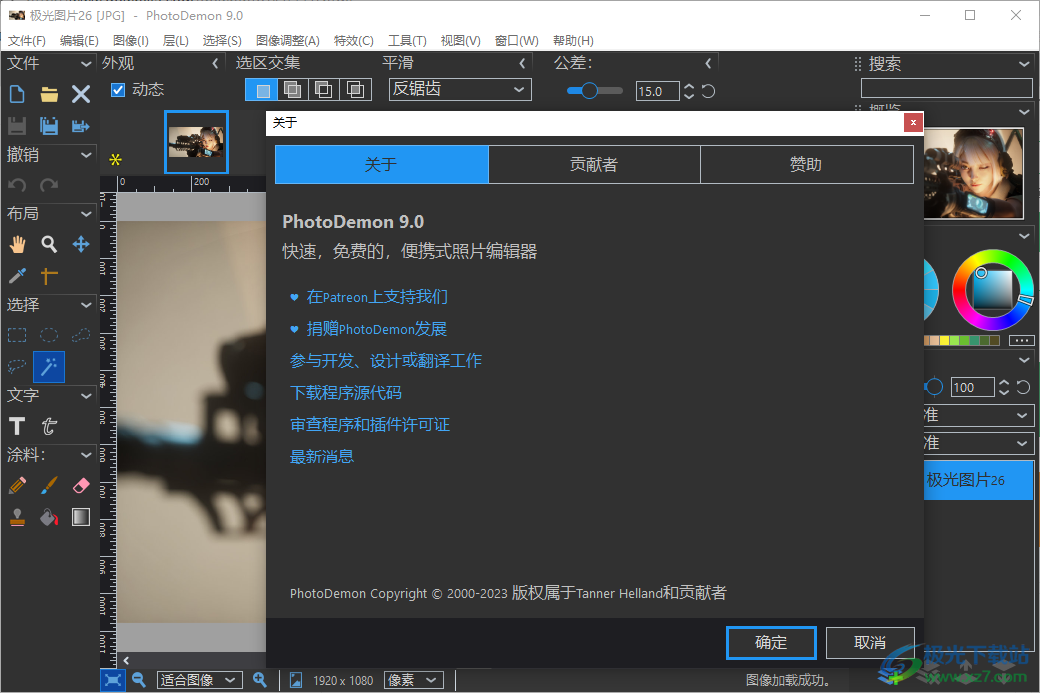The image size is (1040, 693).
Task: Open the 反锯齿 smoothing dropdown
Action: 460,90
